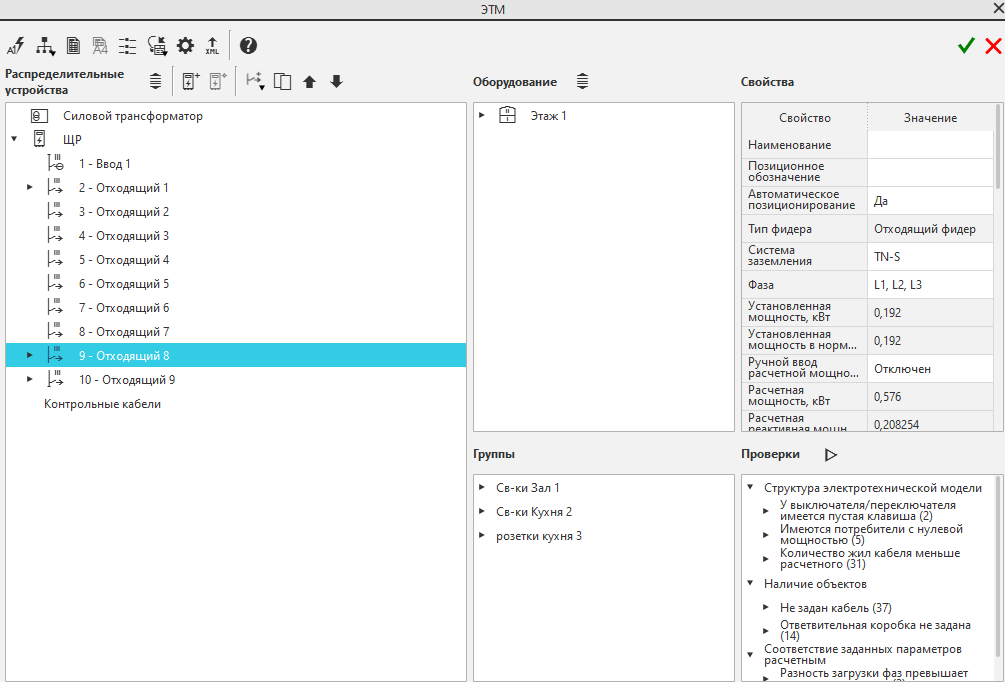Run checks with the Проверки play button
1005x682 pixels.
pos(830,454)
